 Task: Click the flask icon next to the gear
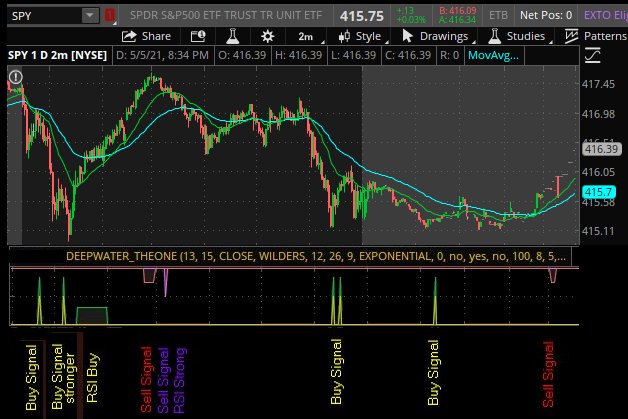(233, 36)
